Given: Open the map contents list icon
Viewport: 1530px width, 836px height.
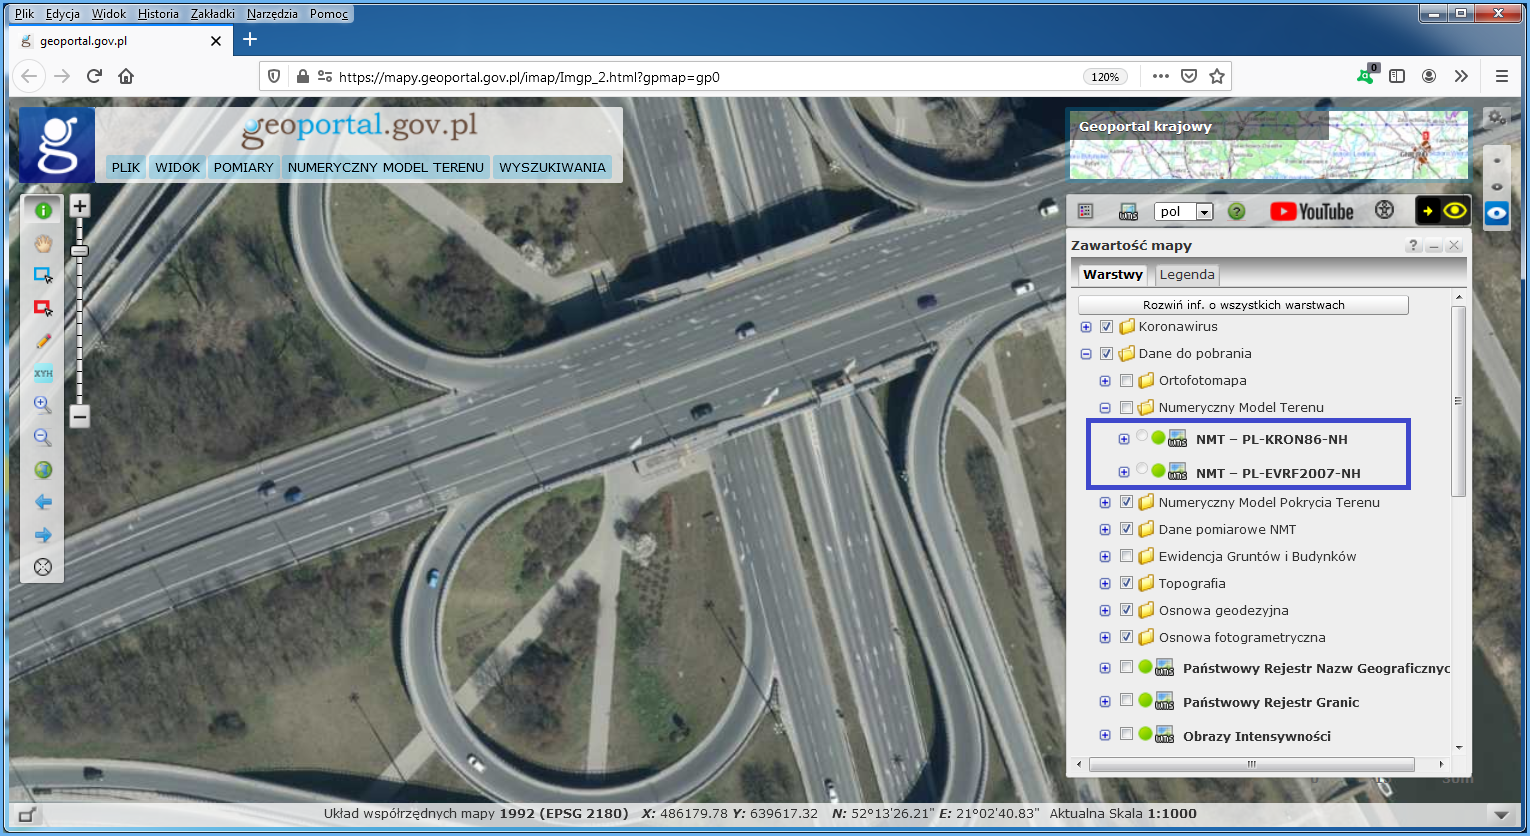Looking at the screenshot, I should click(1086, 211).
